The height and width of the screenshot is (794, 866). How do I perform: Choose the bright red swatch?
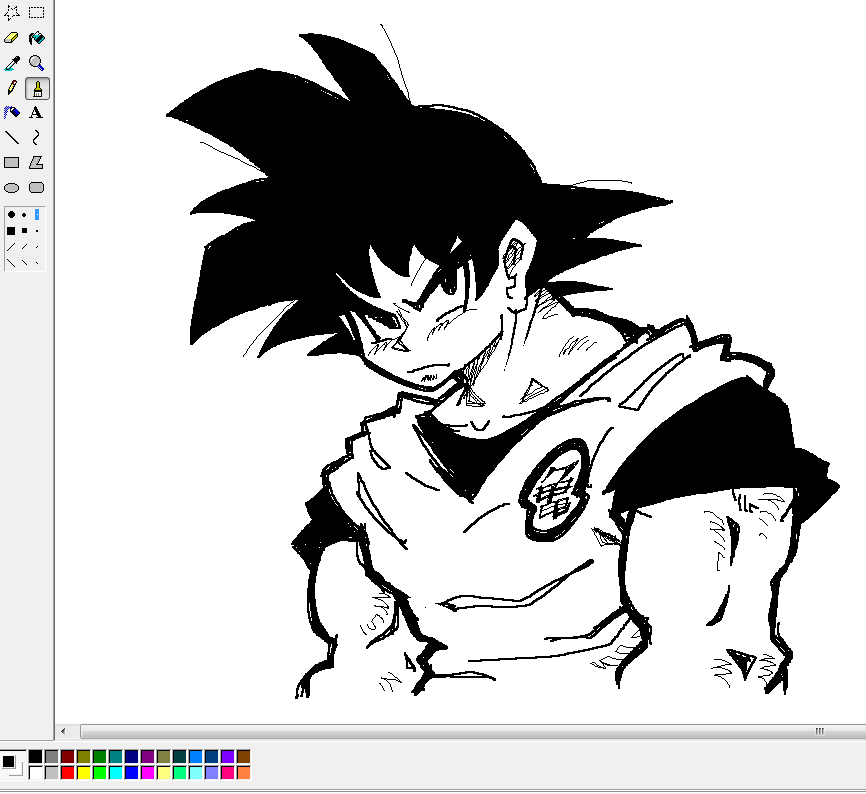click(x=67, y=772)
